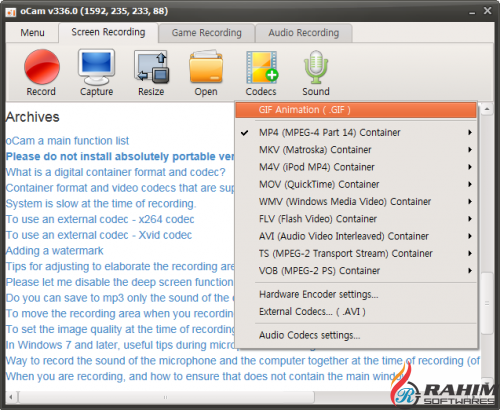This screenshot has width=500, height=410.
Task: Click the Sound microphone icon
Action: [x=316, y=67]
